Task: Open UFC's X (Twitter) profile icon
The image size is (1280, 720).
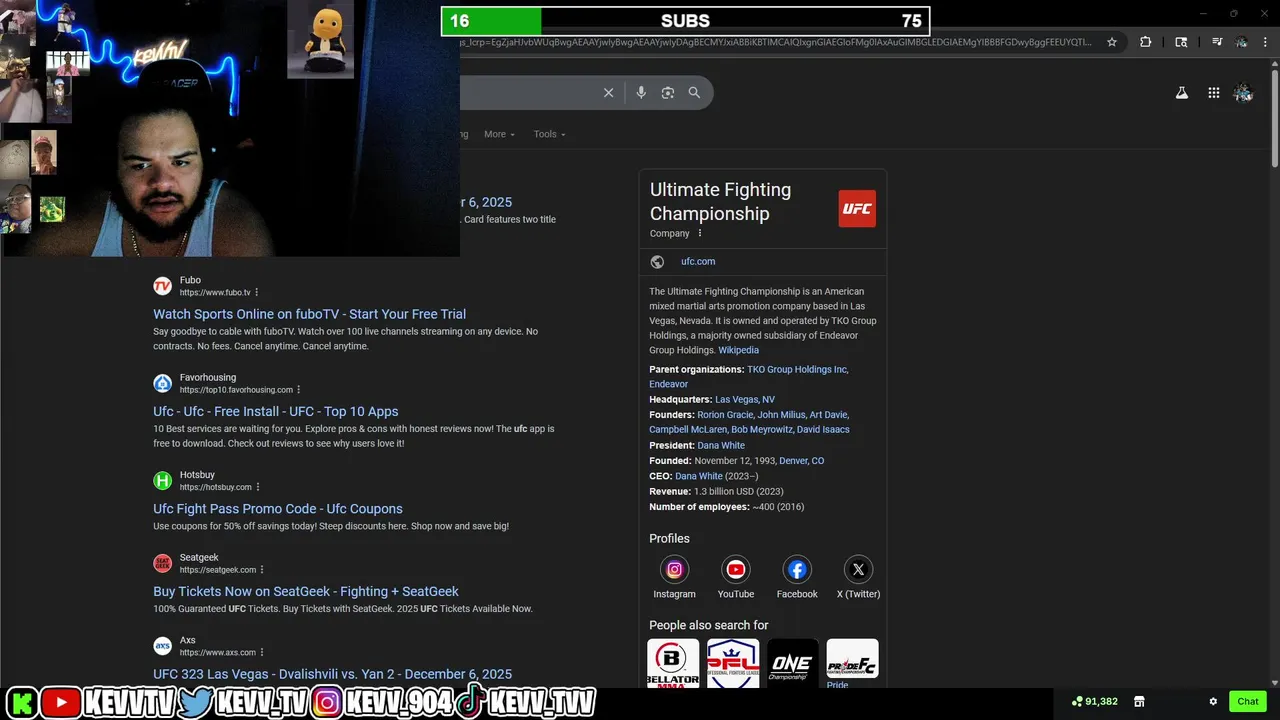Action: coord(858,569)
